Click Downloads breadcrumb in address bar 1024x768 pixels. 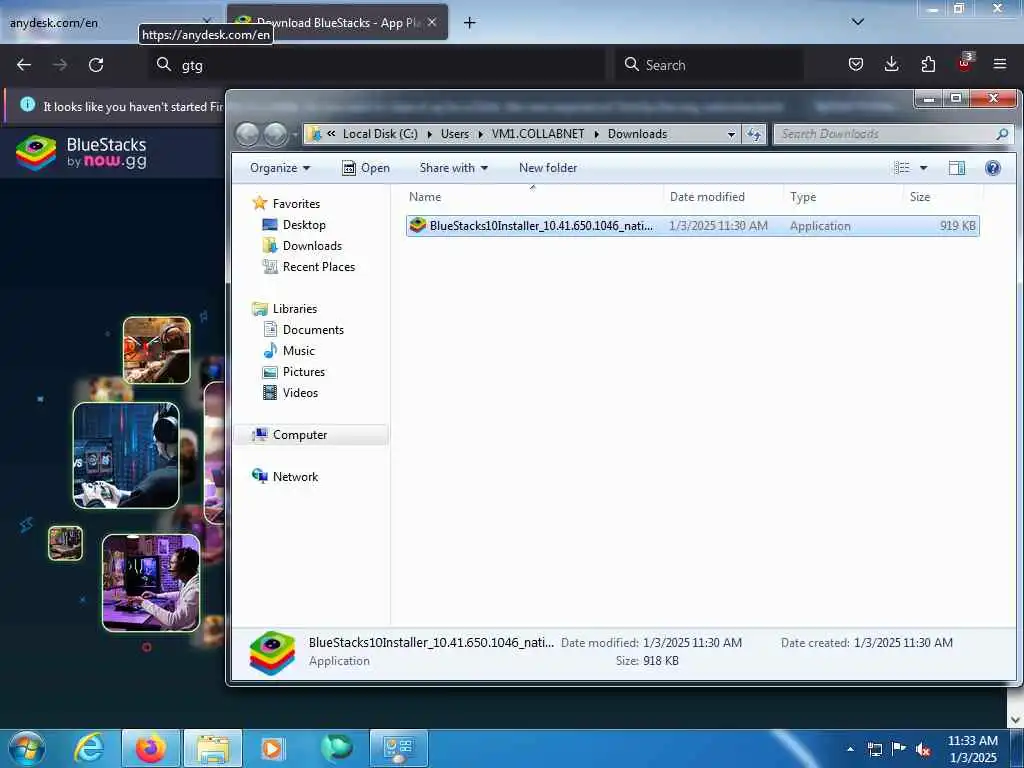click(637, 134)
